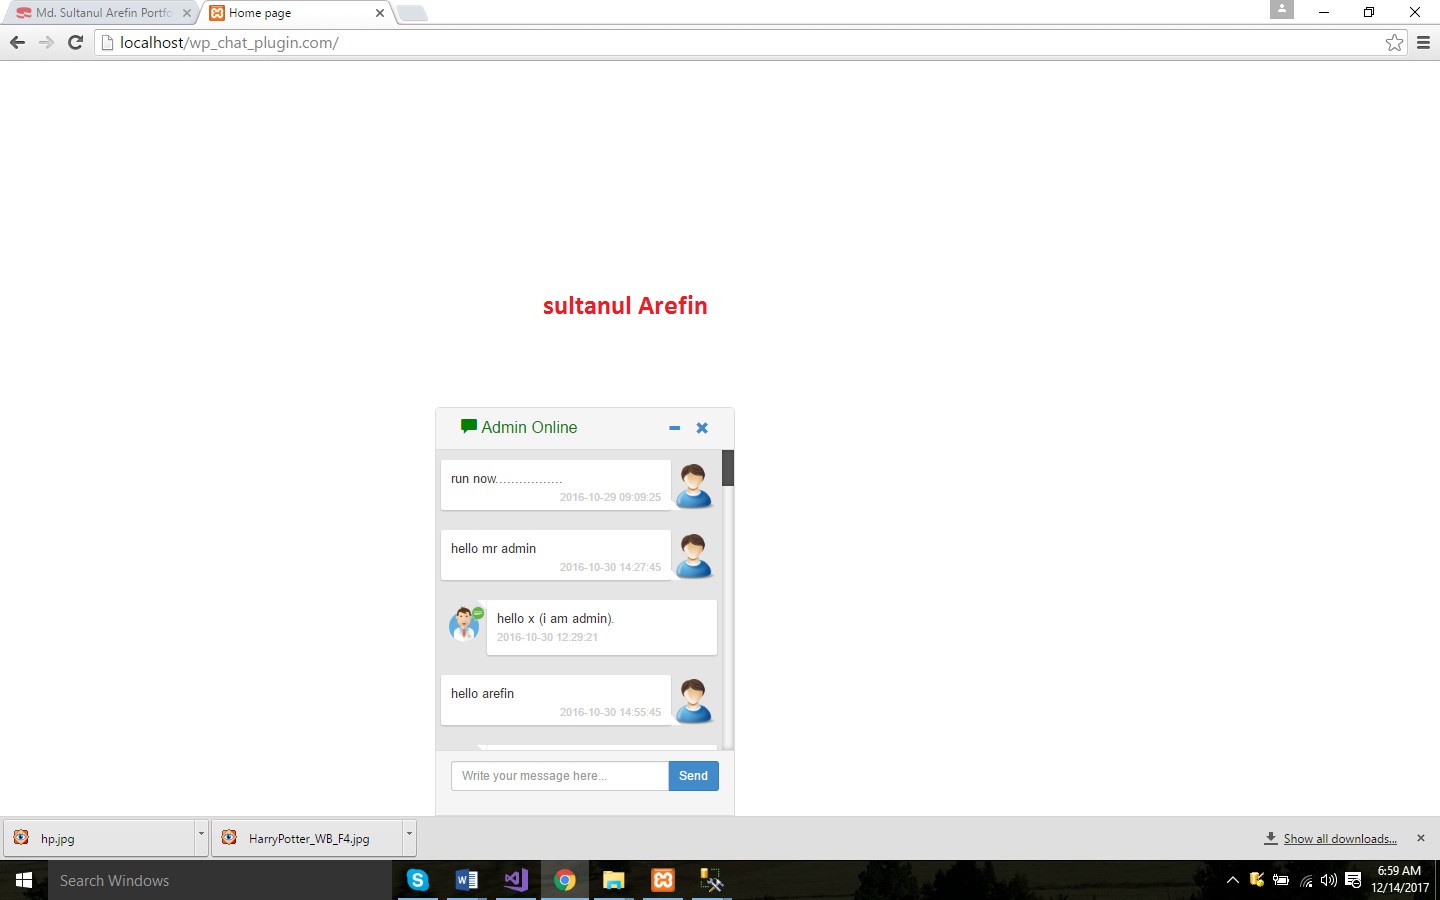
Task: Open XAMPP from the taskbar
Action: coord(663,880)
